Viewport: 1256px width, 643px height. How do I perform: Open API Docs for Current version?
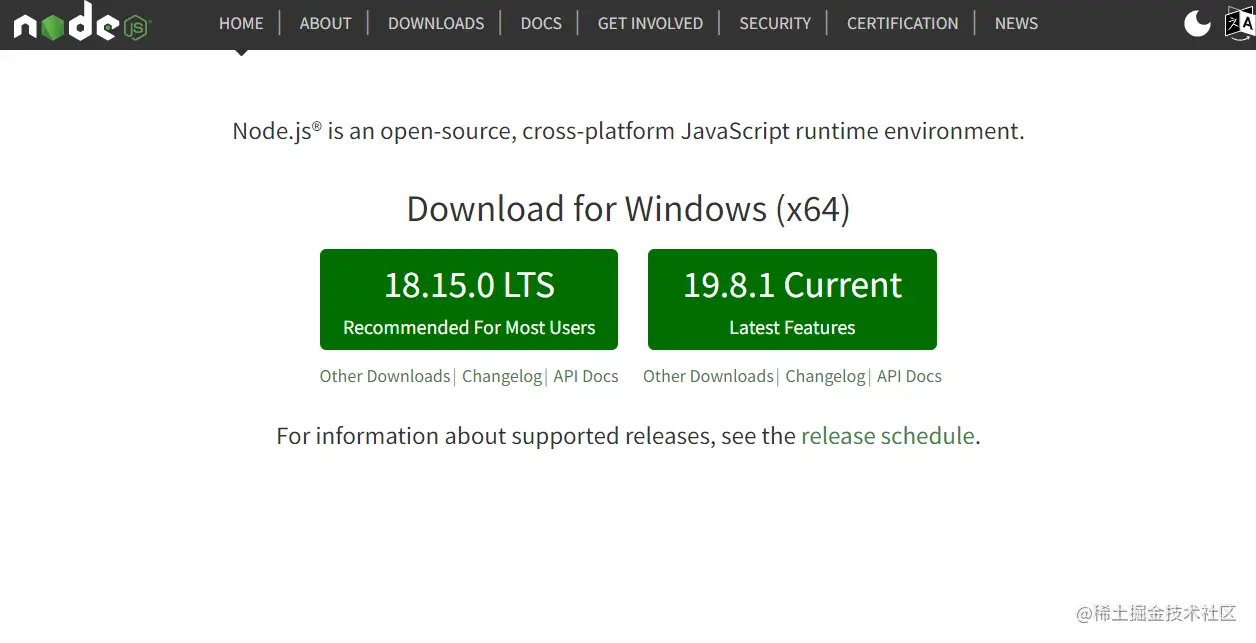point(909,376)
